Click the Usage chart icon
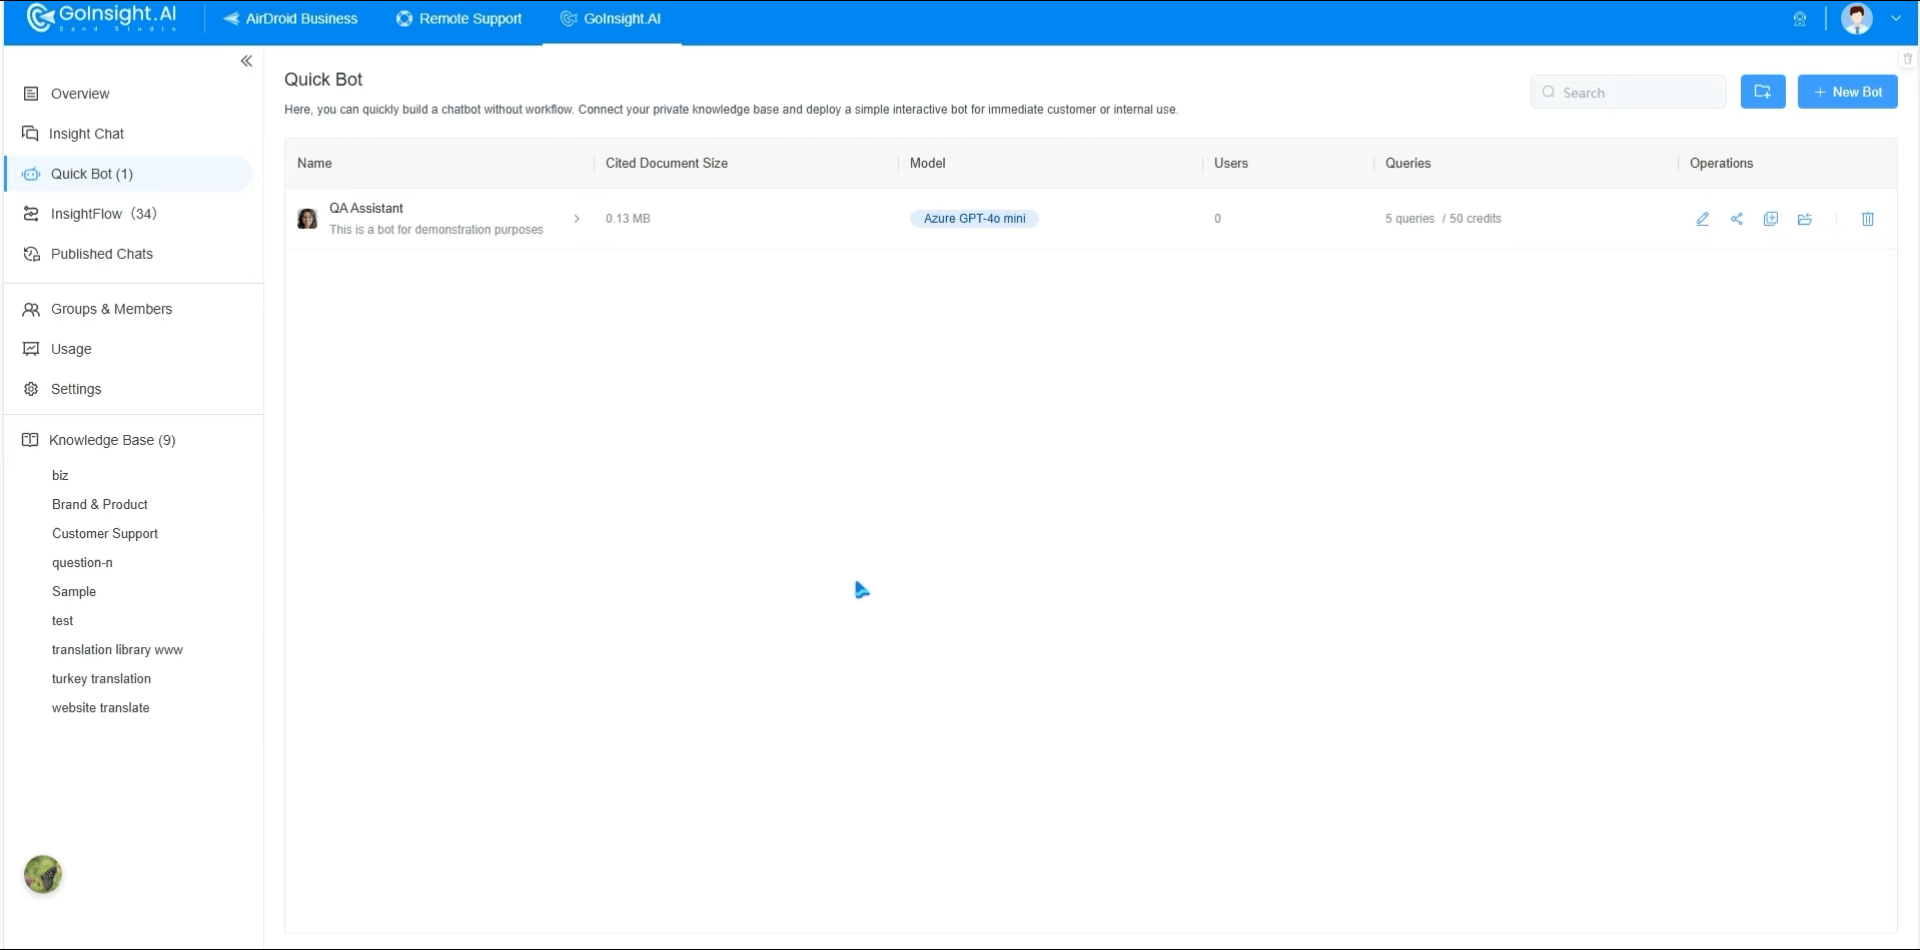The image size is (1920, 950). pos(31,349)
